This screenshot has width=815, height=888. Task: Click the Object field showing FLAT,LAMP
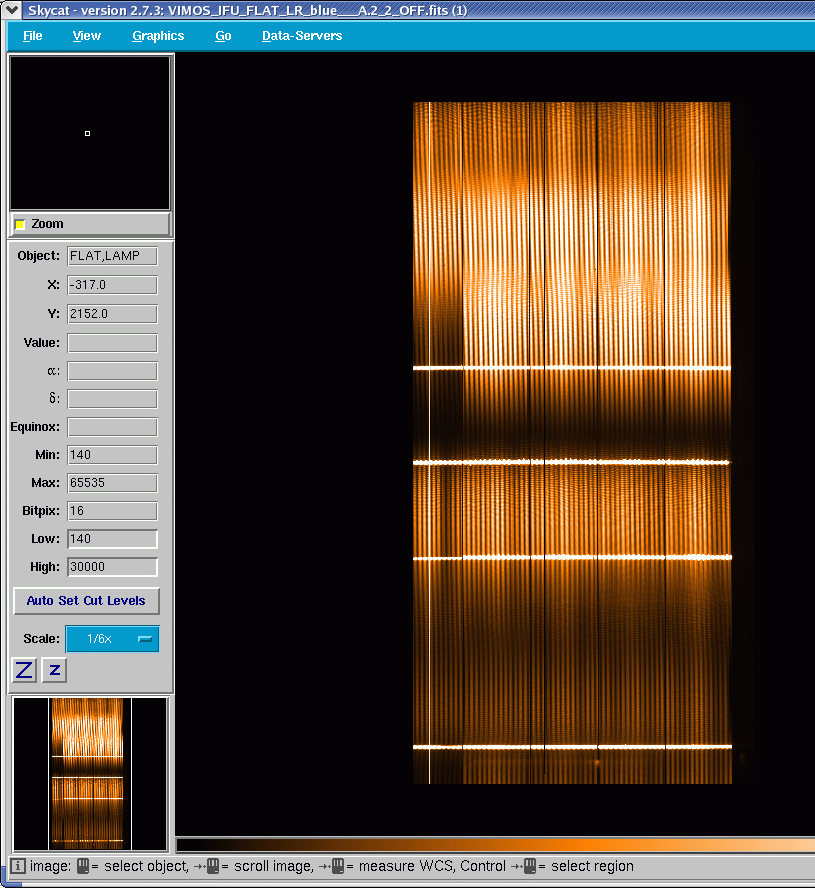click(x=112, y=256)
